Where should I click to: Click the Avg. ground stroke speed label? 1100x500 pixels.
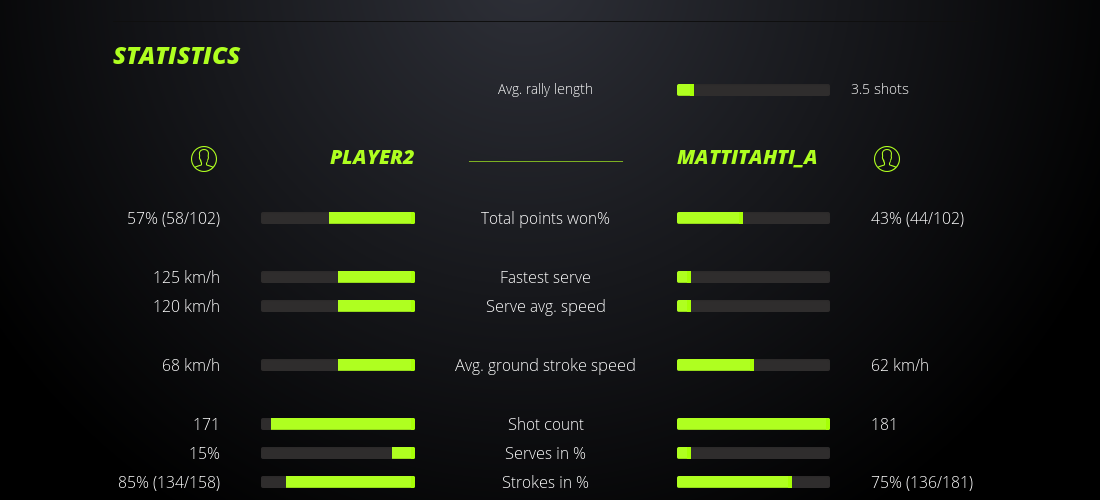tap(545, 365)
